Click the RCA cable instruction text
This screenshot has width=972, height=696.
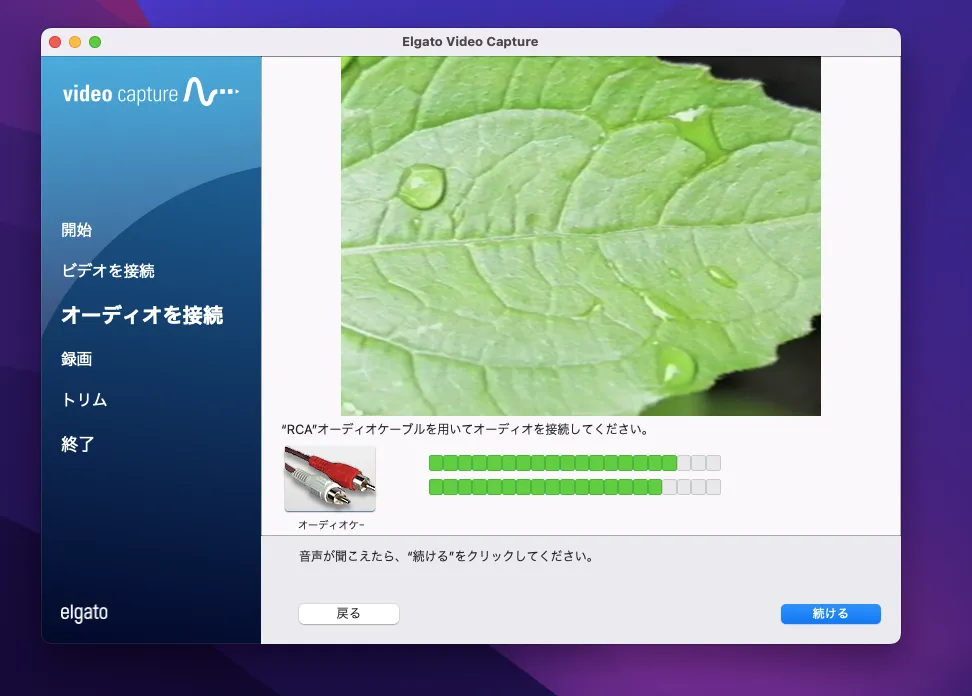465,429
